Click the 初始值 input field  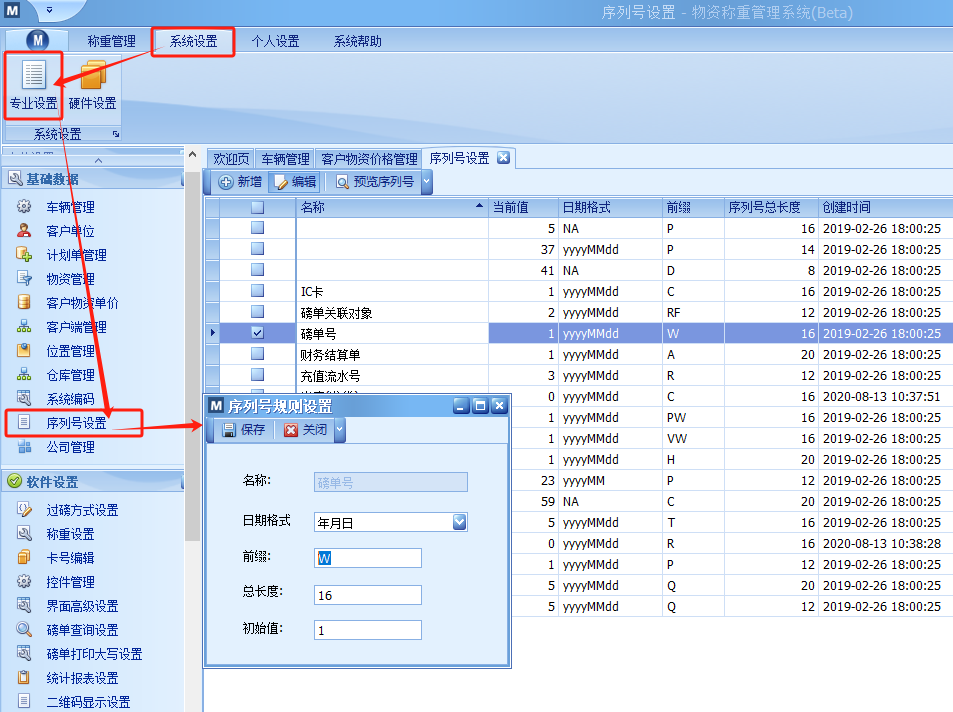click(x=368, y=631)
